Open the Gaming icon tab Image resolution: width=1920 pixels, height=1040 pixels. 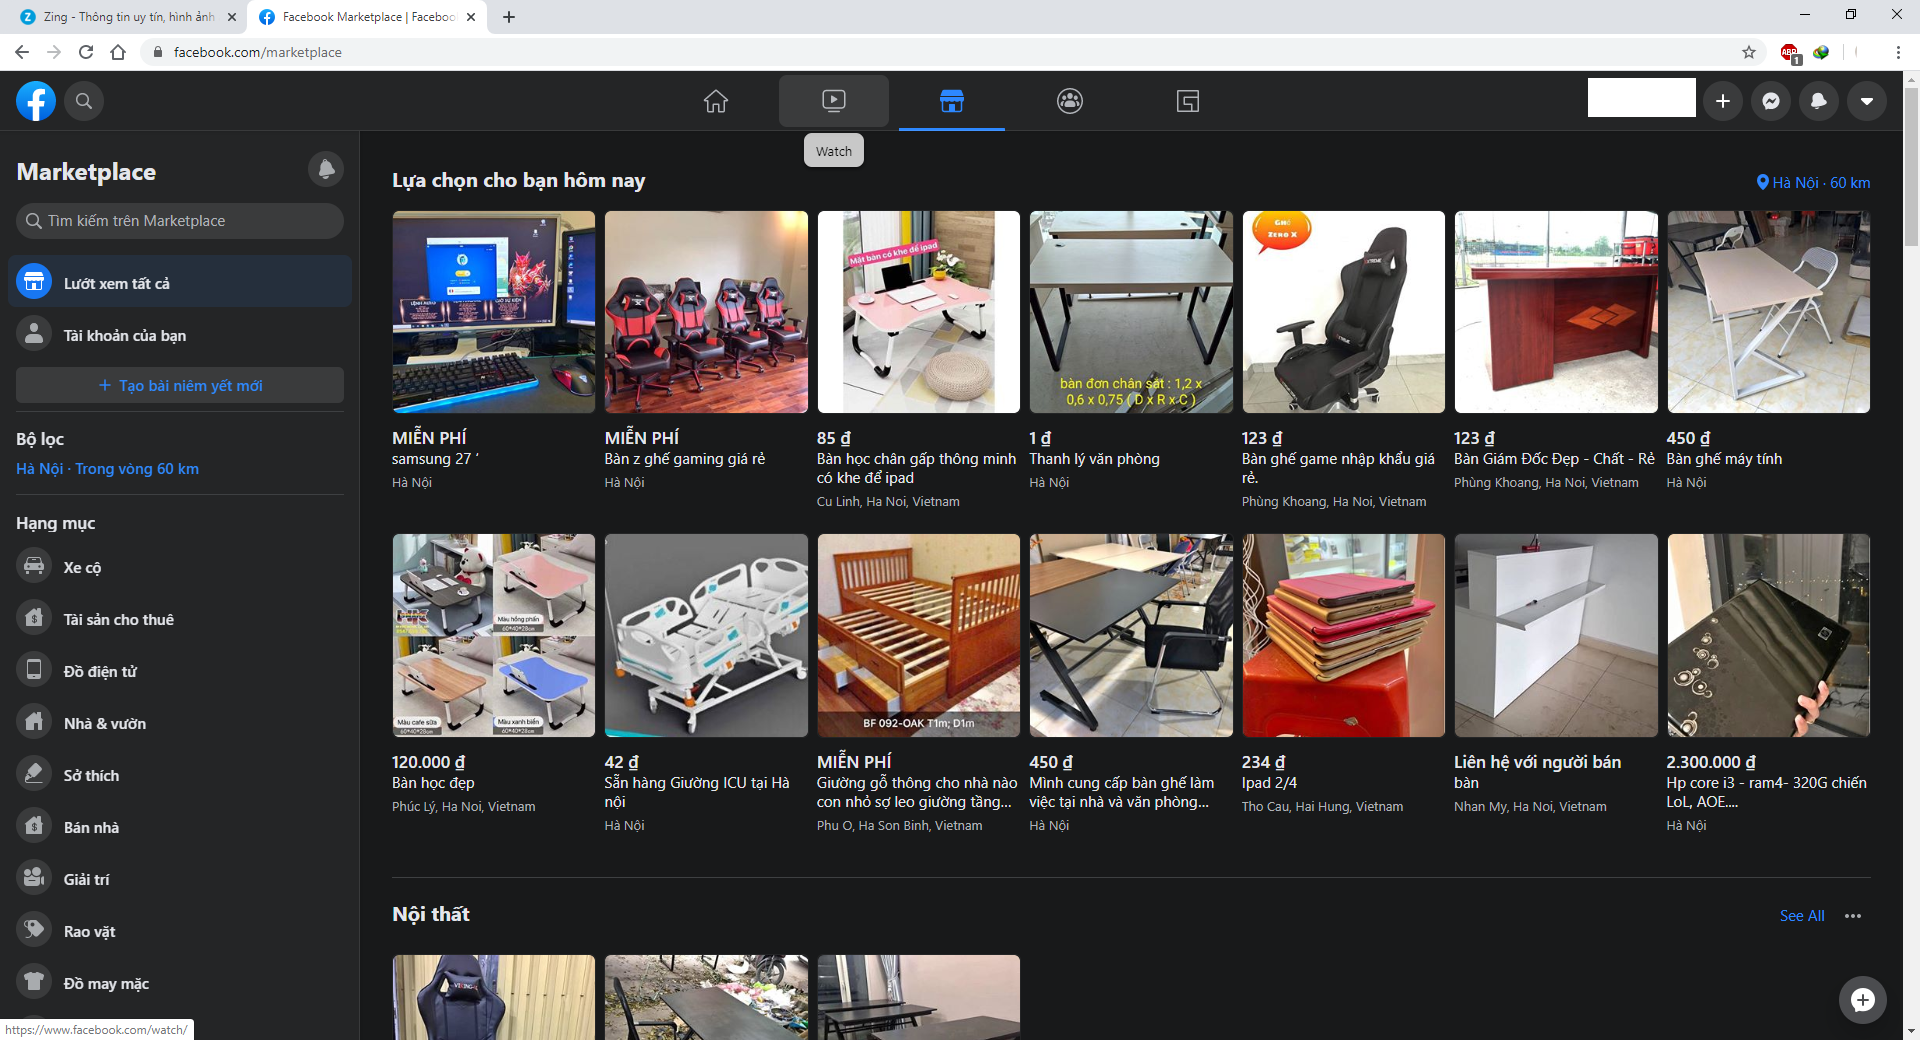pyautogui.click(x=1188, y=101)
